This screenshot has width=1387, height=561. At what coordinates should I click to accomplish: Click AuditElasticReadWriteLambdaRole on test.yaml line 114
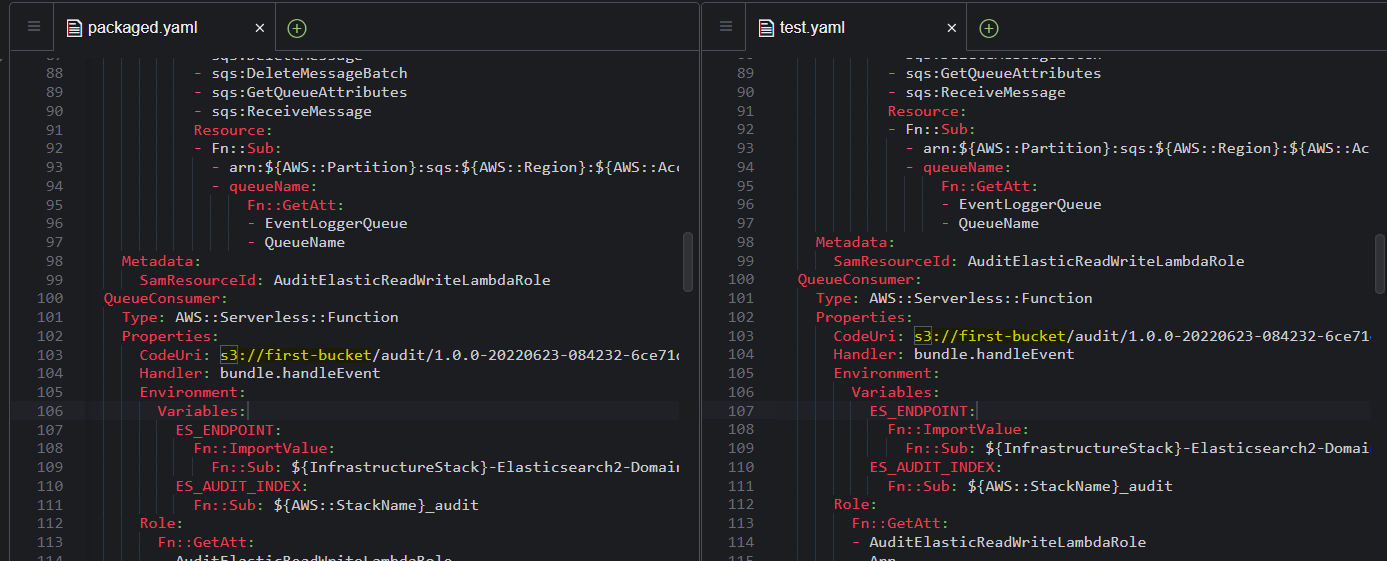point(1007,542)
